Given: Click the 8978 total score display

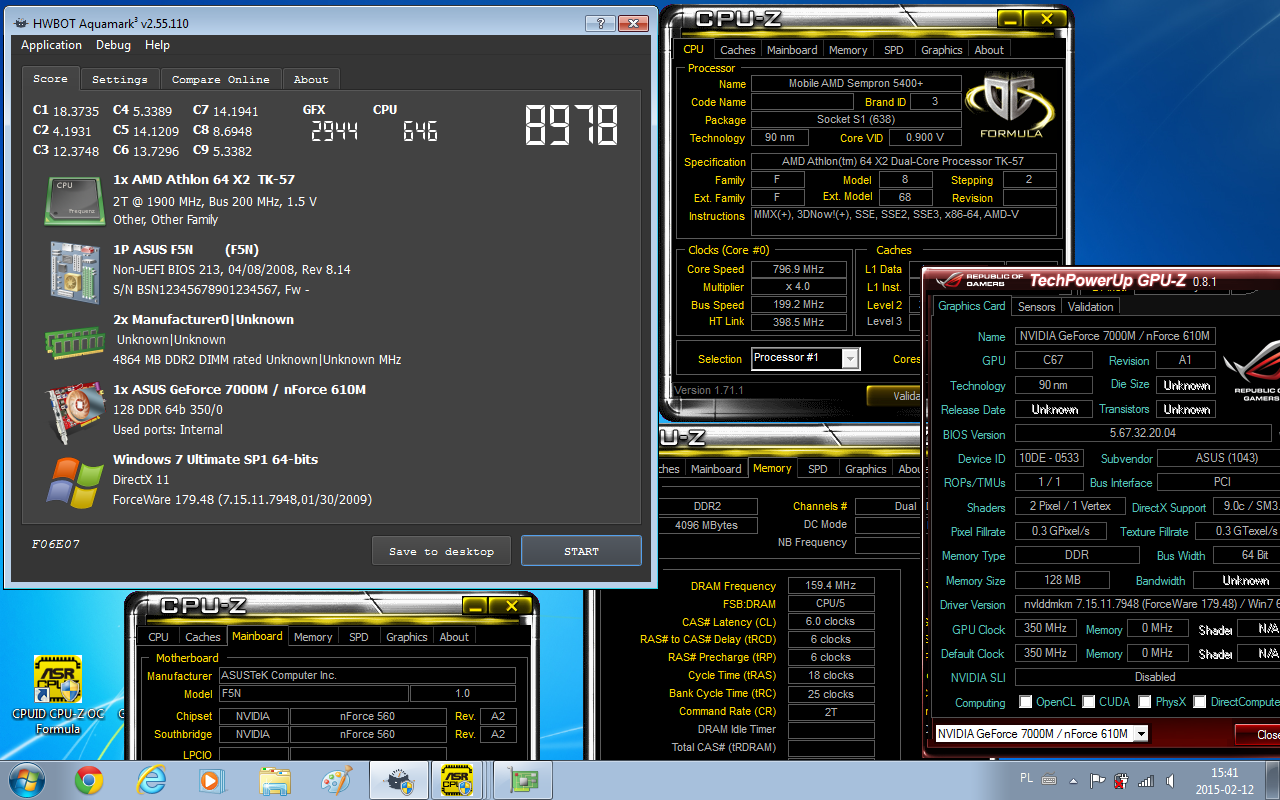Looking at the screenshot, I should [x=572, y=126].
